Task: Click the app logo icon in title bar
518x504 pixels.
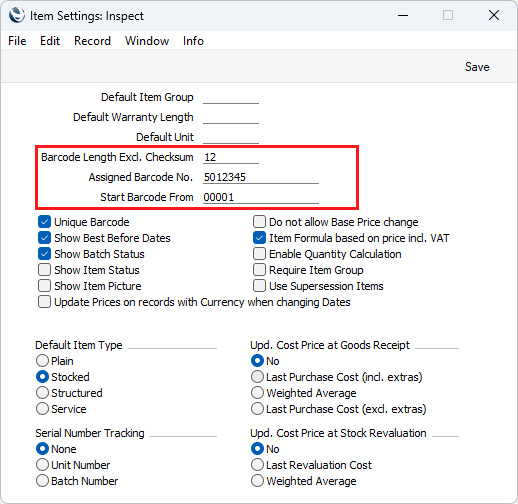Action: pos(17,15)
